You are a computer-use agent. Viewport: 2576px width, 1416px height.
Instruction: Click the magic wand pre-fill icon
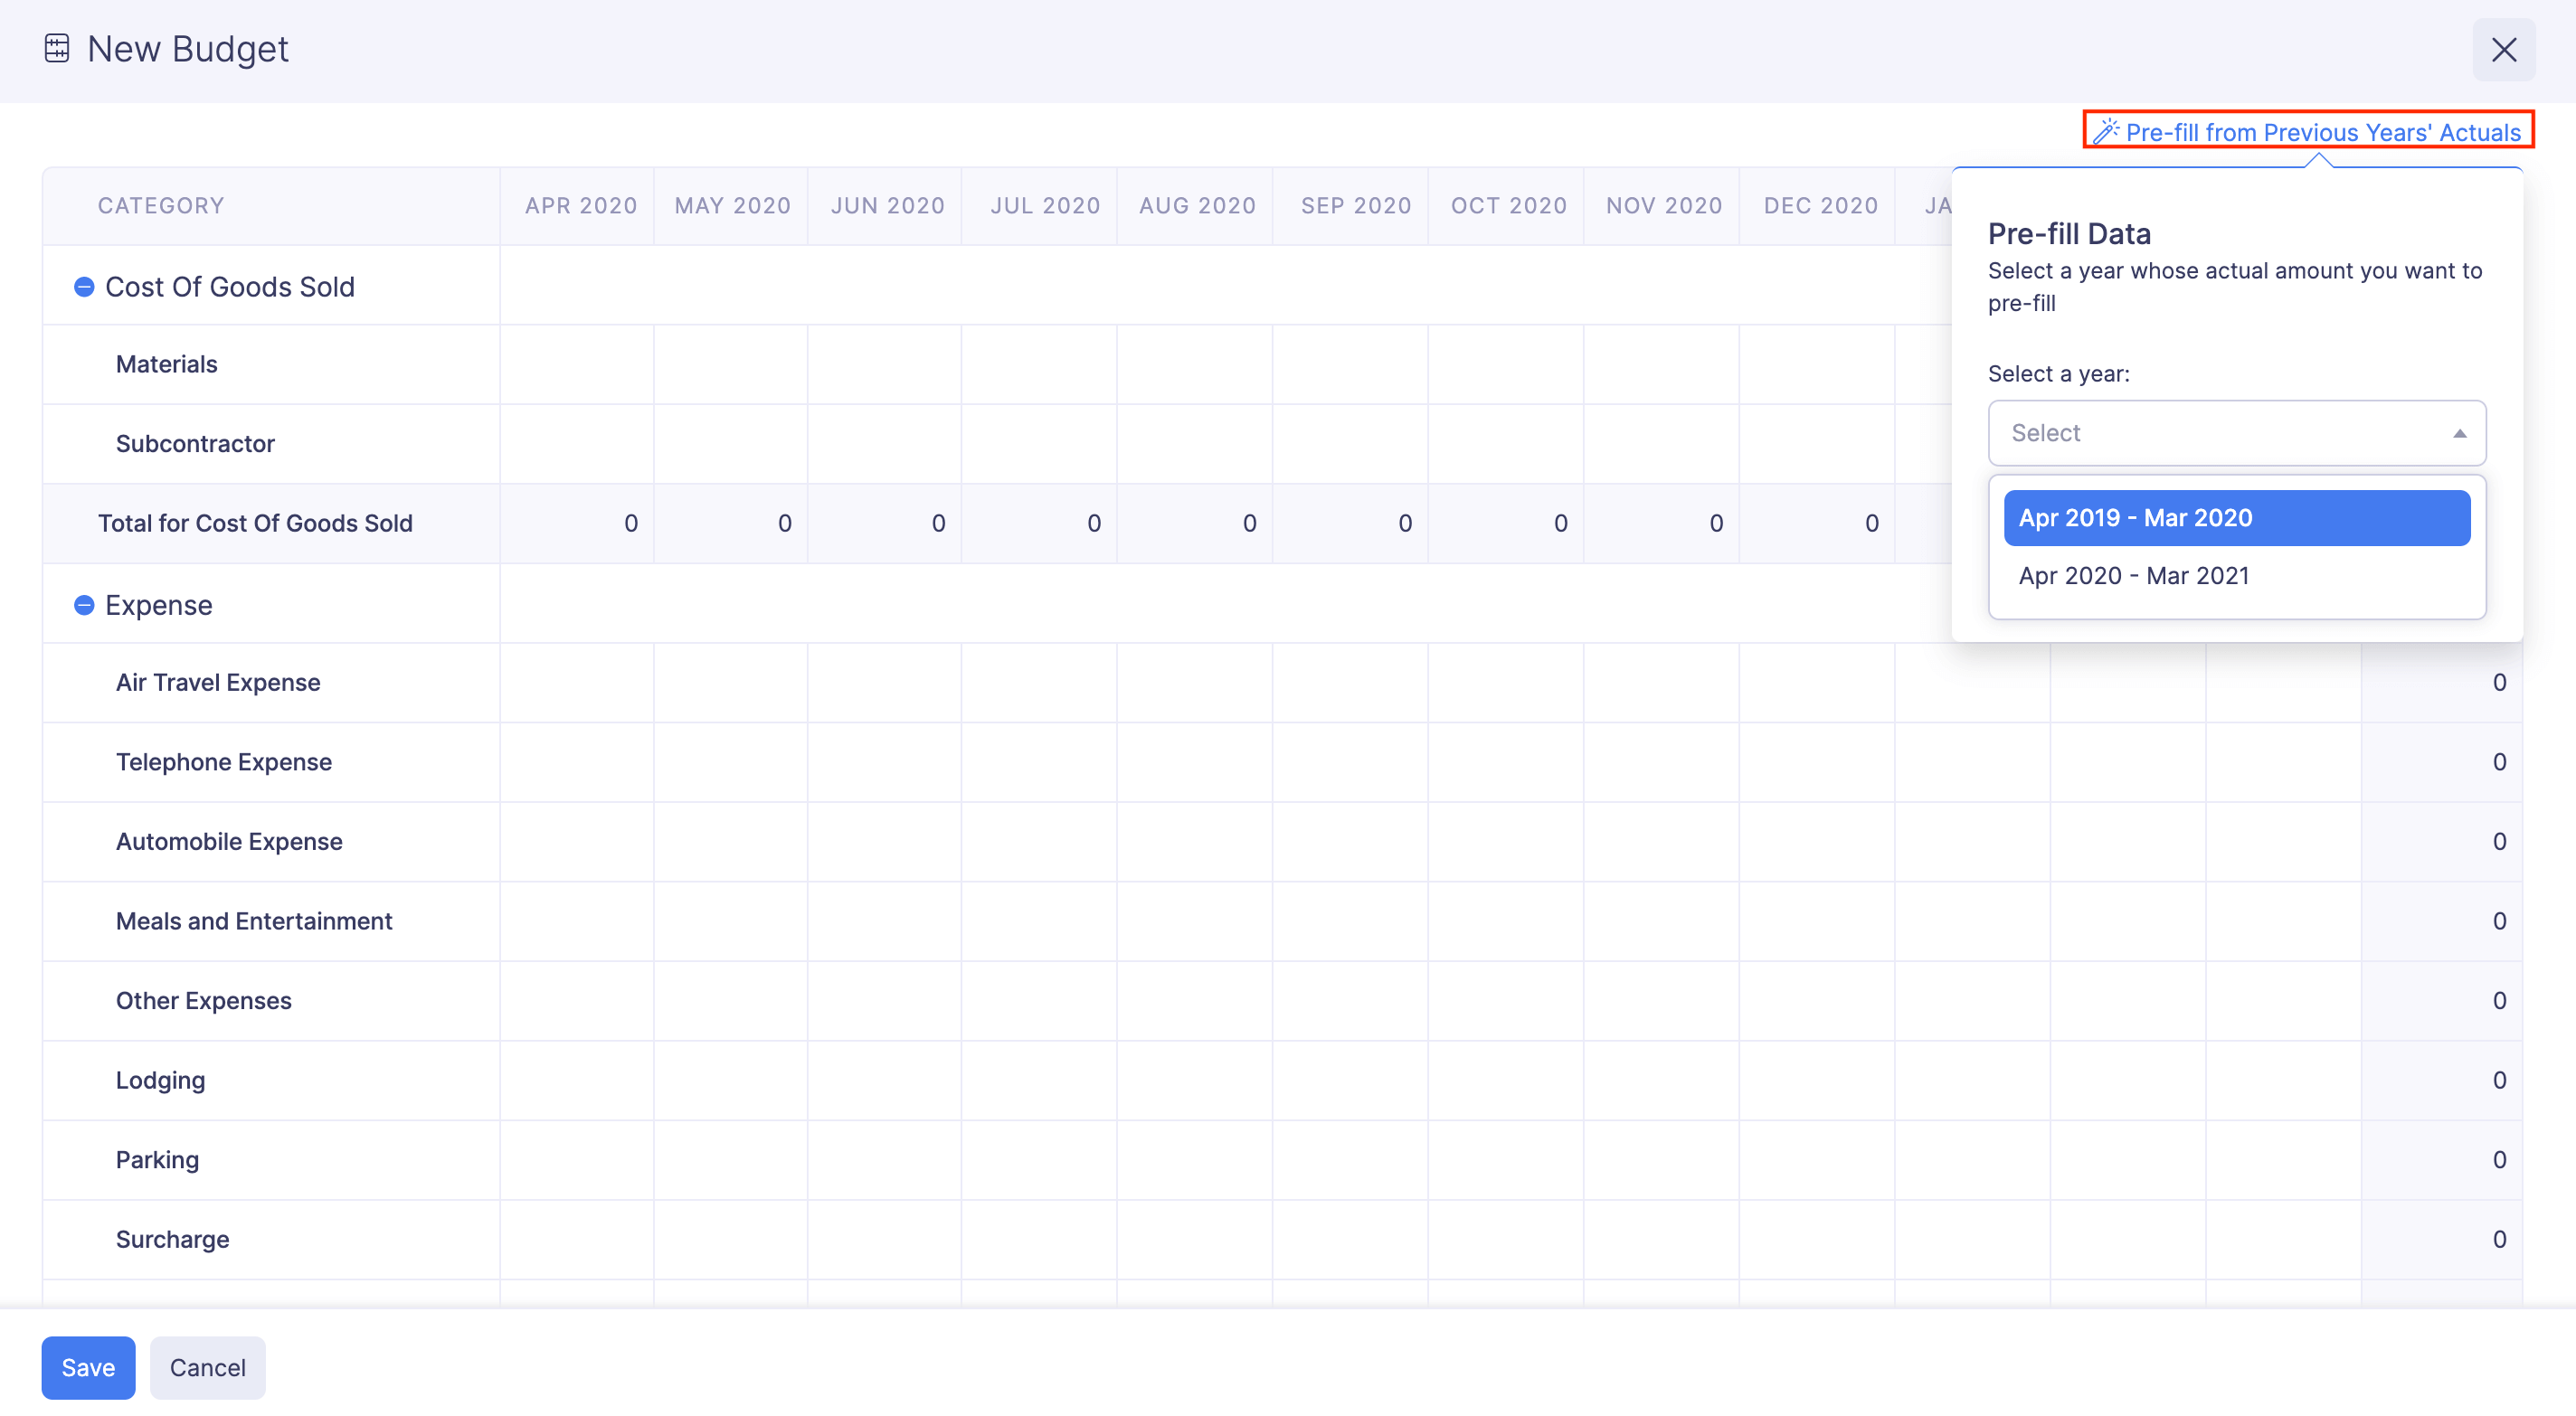(x=2105, y=132)
